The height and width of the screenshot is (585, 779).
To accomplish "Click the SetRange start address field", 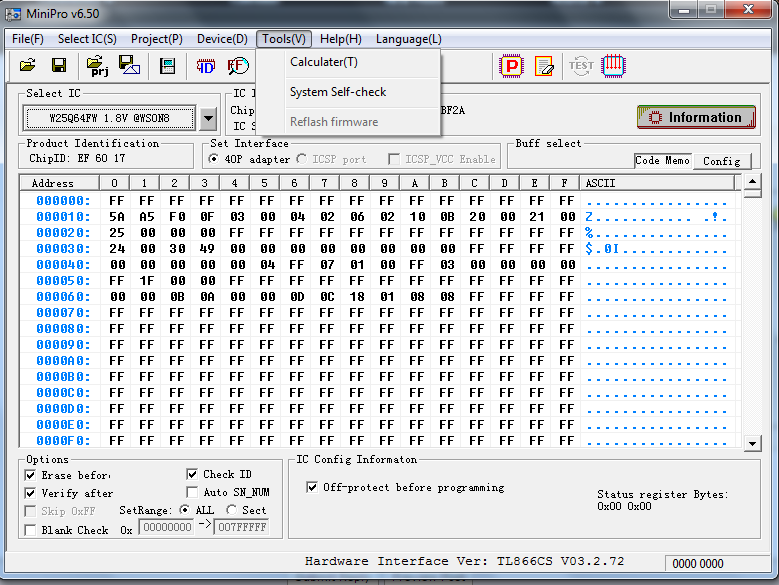I will click(x=166, y=527).
